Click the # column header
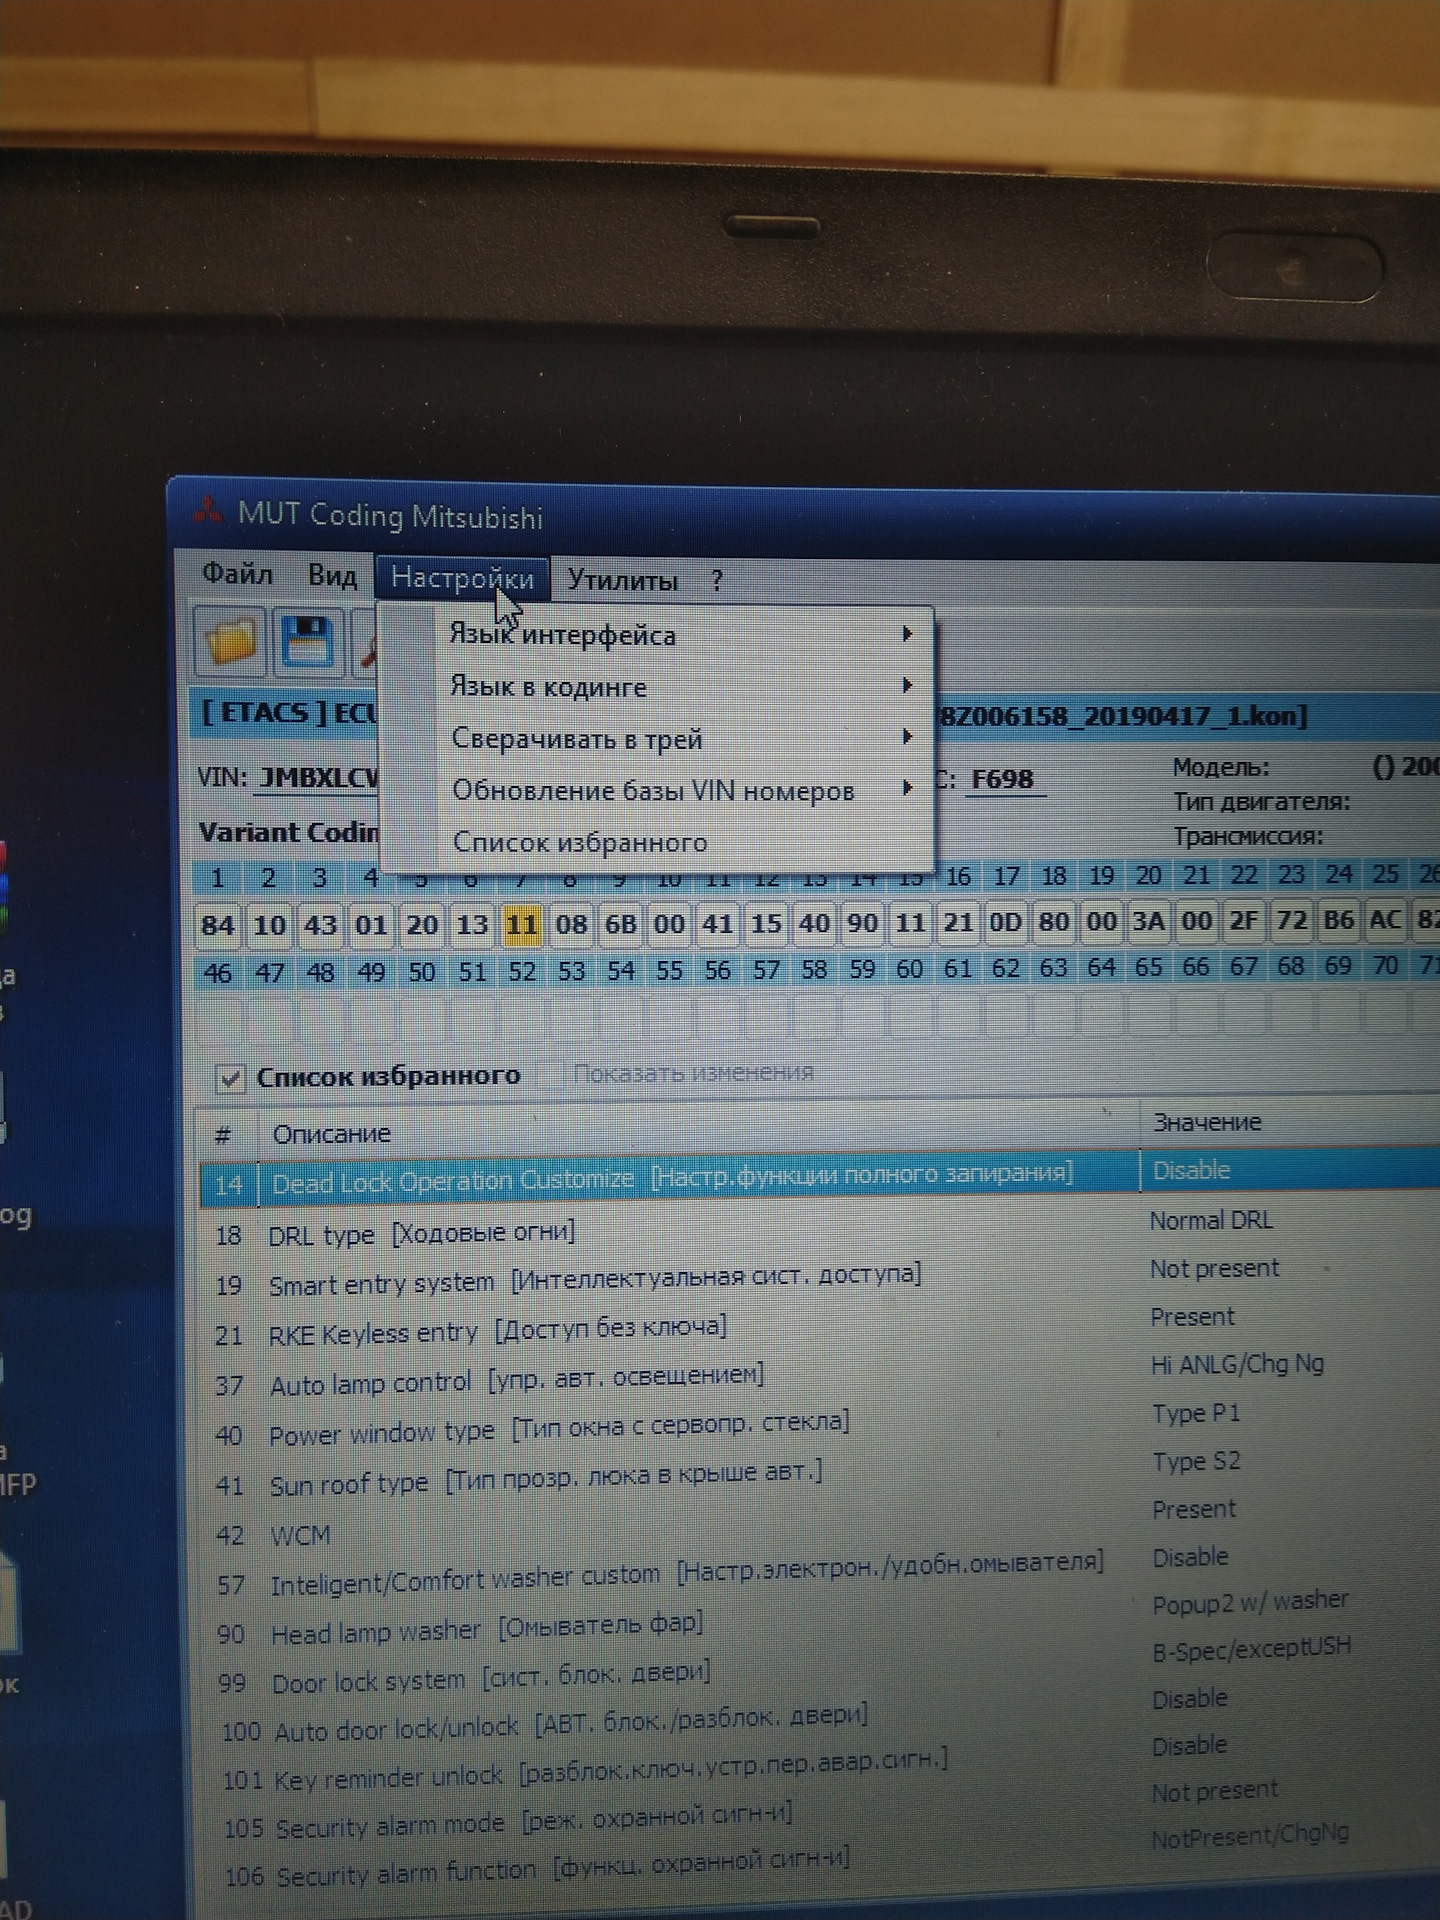 click(226, 1134)
